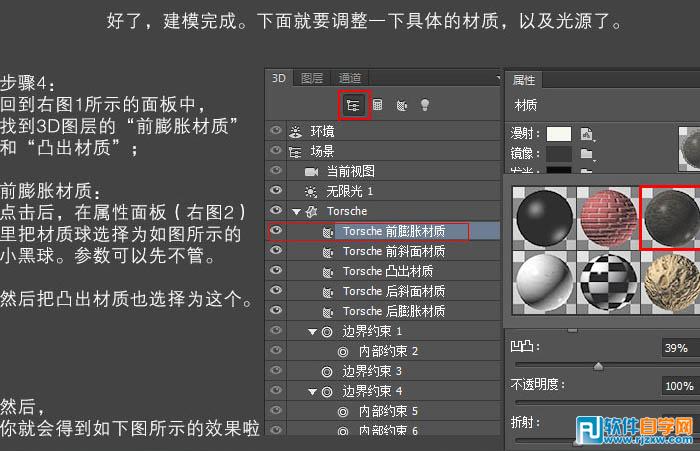700x451 pixels.
Task: Click the 环境 environment icon
Action: (295, 131)
